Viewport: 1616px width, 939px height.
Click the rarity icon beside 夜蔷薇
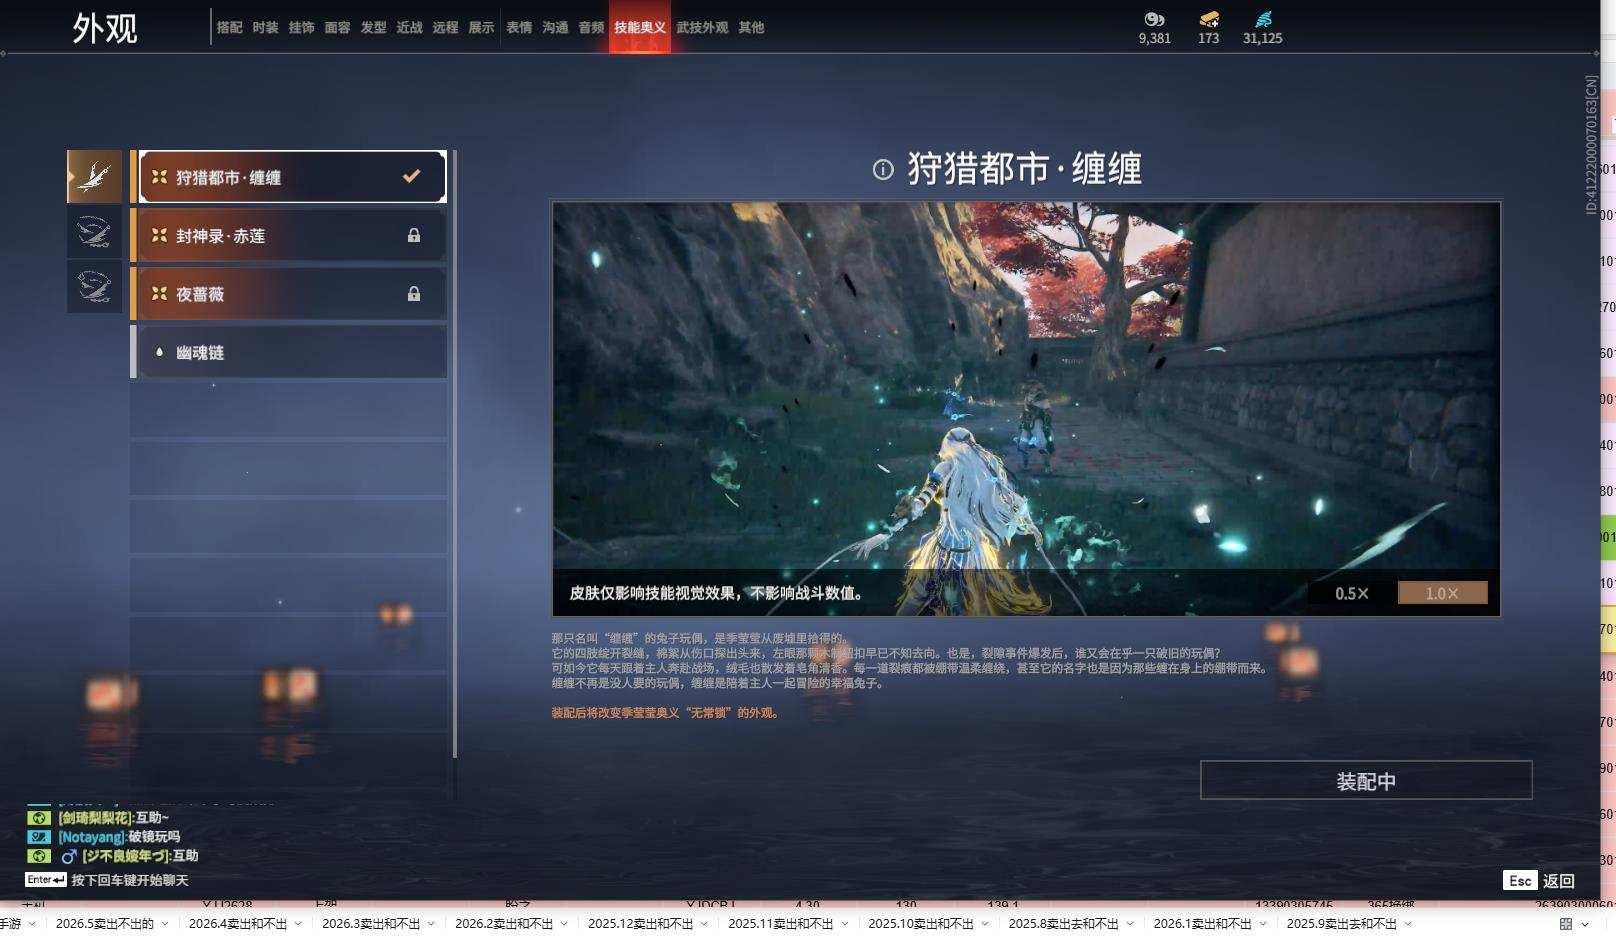[x=159, y=294]
